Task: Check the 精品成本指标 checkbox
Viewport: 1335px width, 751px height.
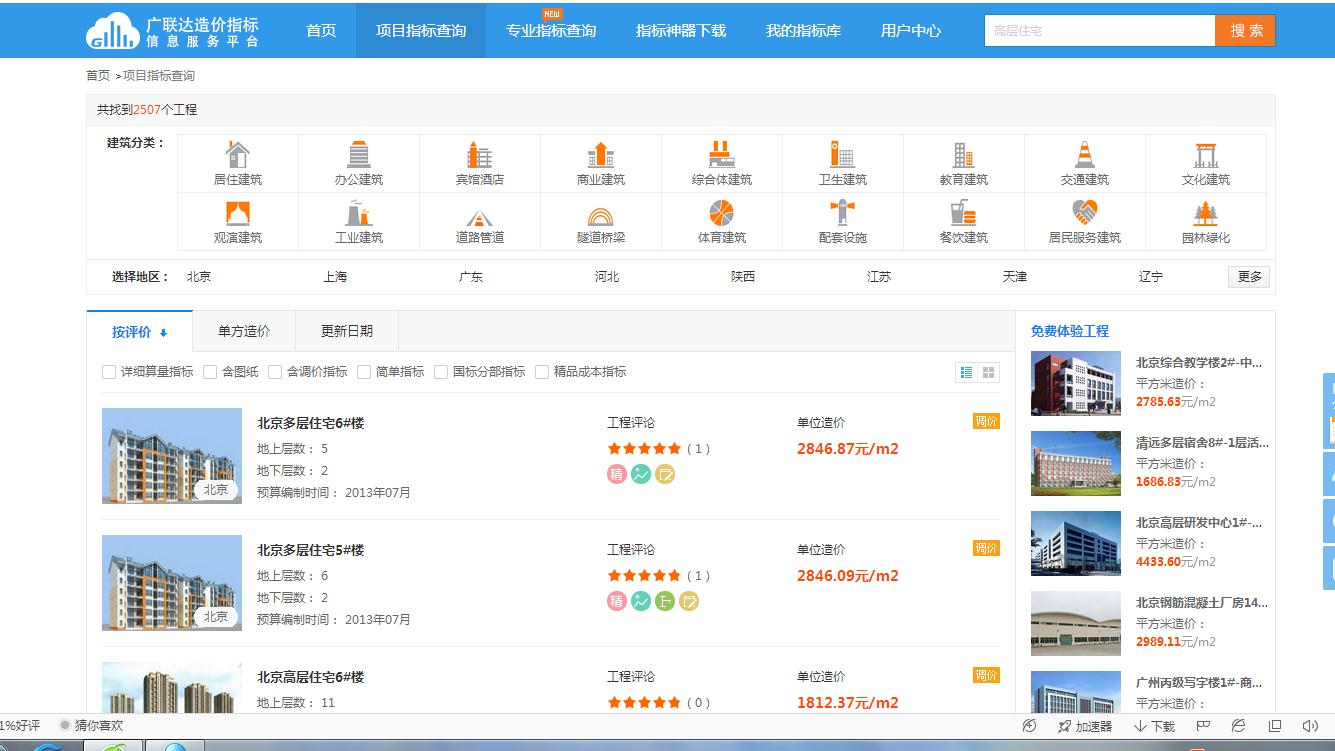Action: tap(542, 372)
